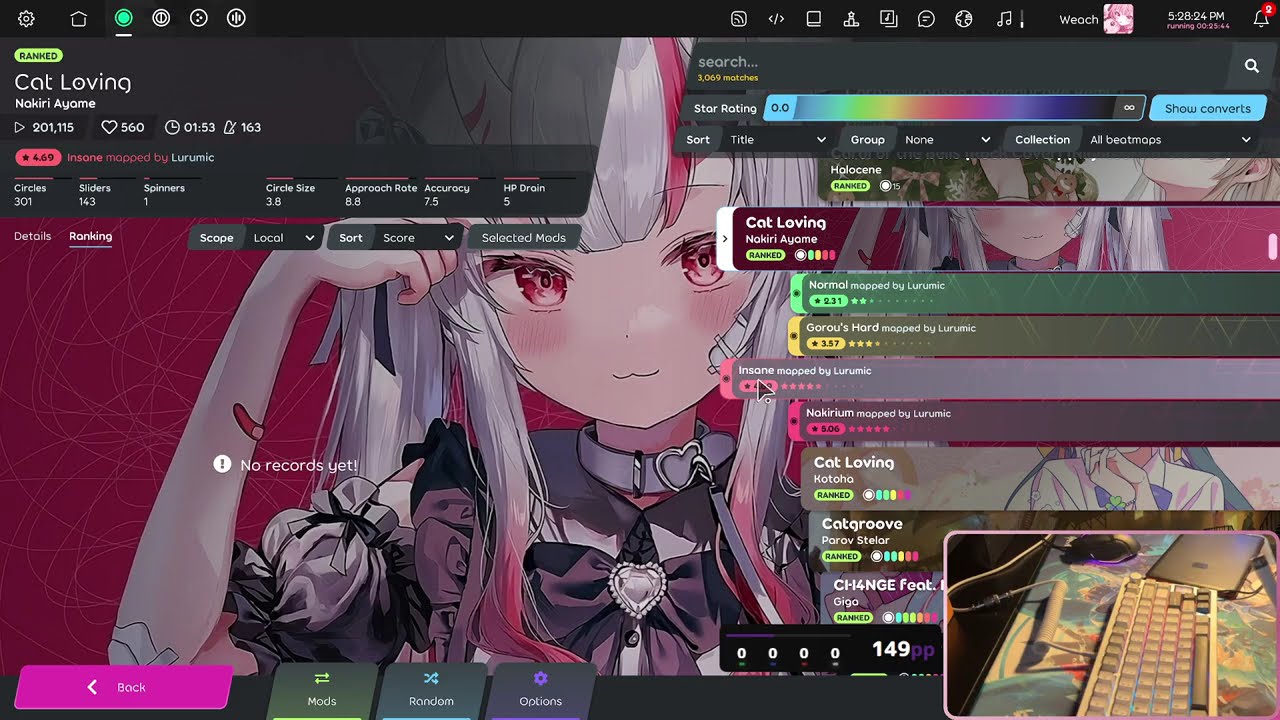Open the beatmap Options button
Screen dimensions: 1280x720
[540, 690]
